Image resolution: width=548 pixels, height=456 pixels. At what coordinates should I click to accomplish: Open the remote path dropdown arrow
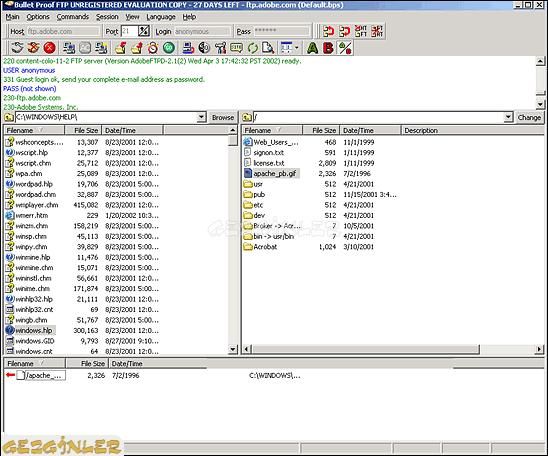509,117
